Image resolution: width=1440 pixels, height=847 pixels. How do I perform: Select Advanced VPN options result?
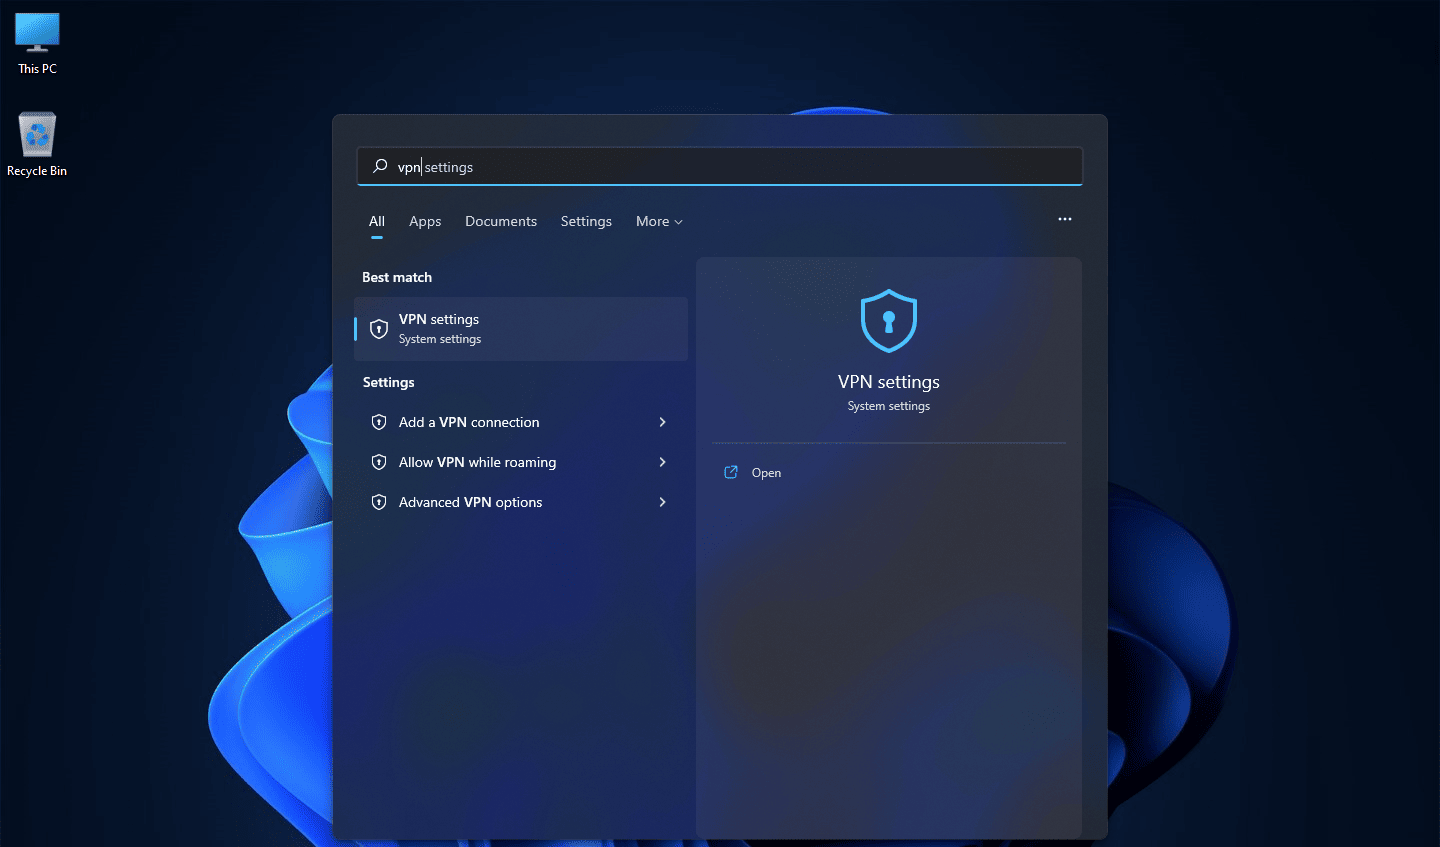click(521, 502)
